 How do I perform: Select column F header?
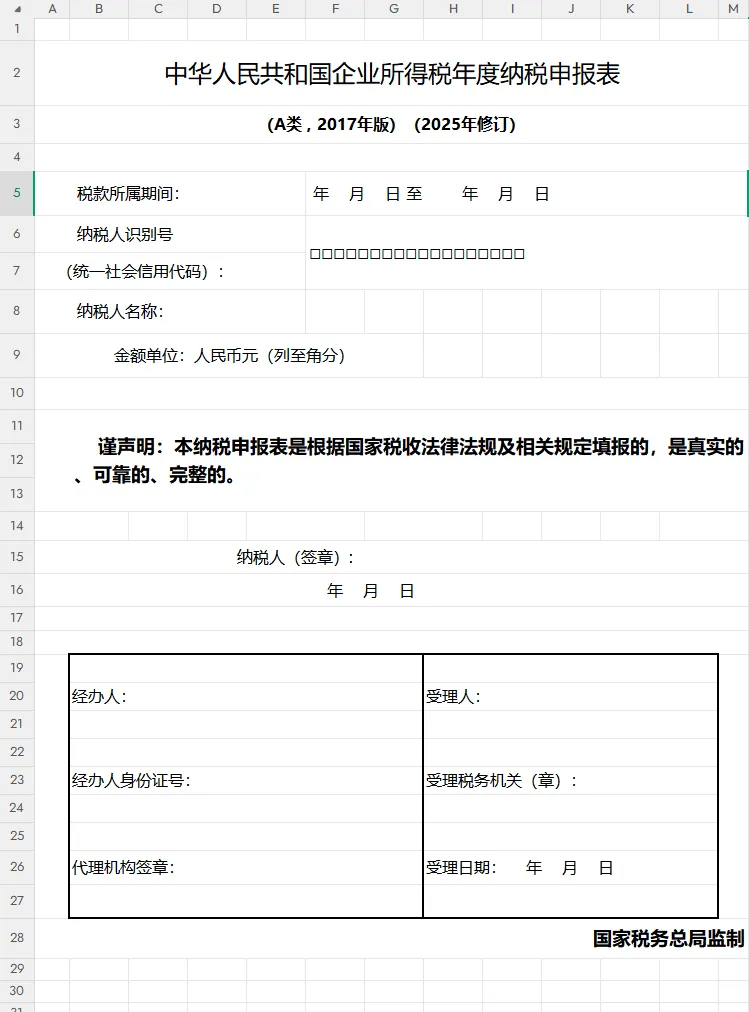[335, 9]
